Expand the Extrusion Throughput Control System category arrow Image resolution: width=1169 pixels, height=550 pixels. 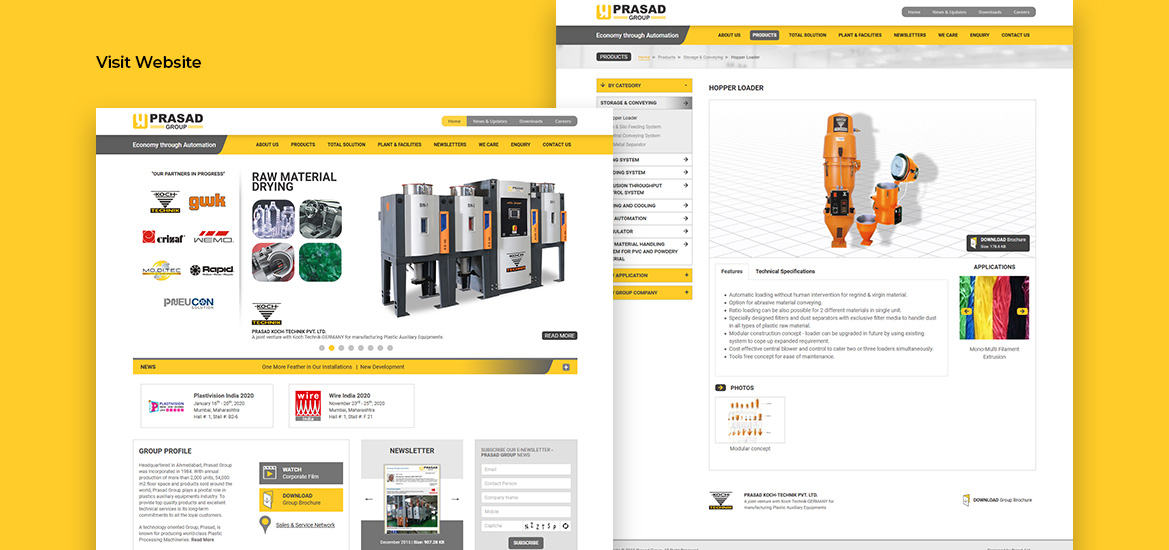click(x=685, y=186)
